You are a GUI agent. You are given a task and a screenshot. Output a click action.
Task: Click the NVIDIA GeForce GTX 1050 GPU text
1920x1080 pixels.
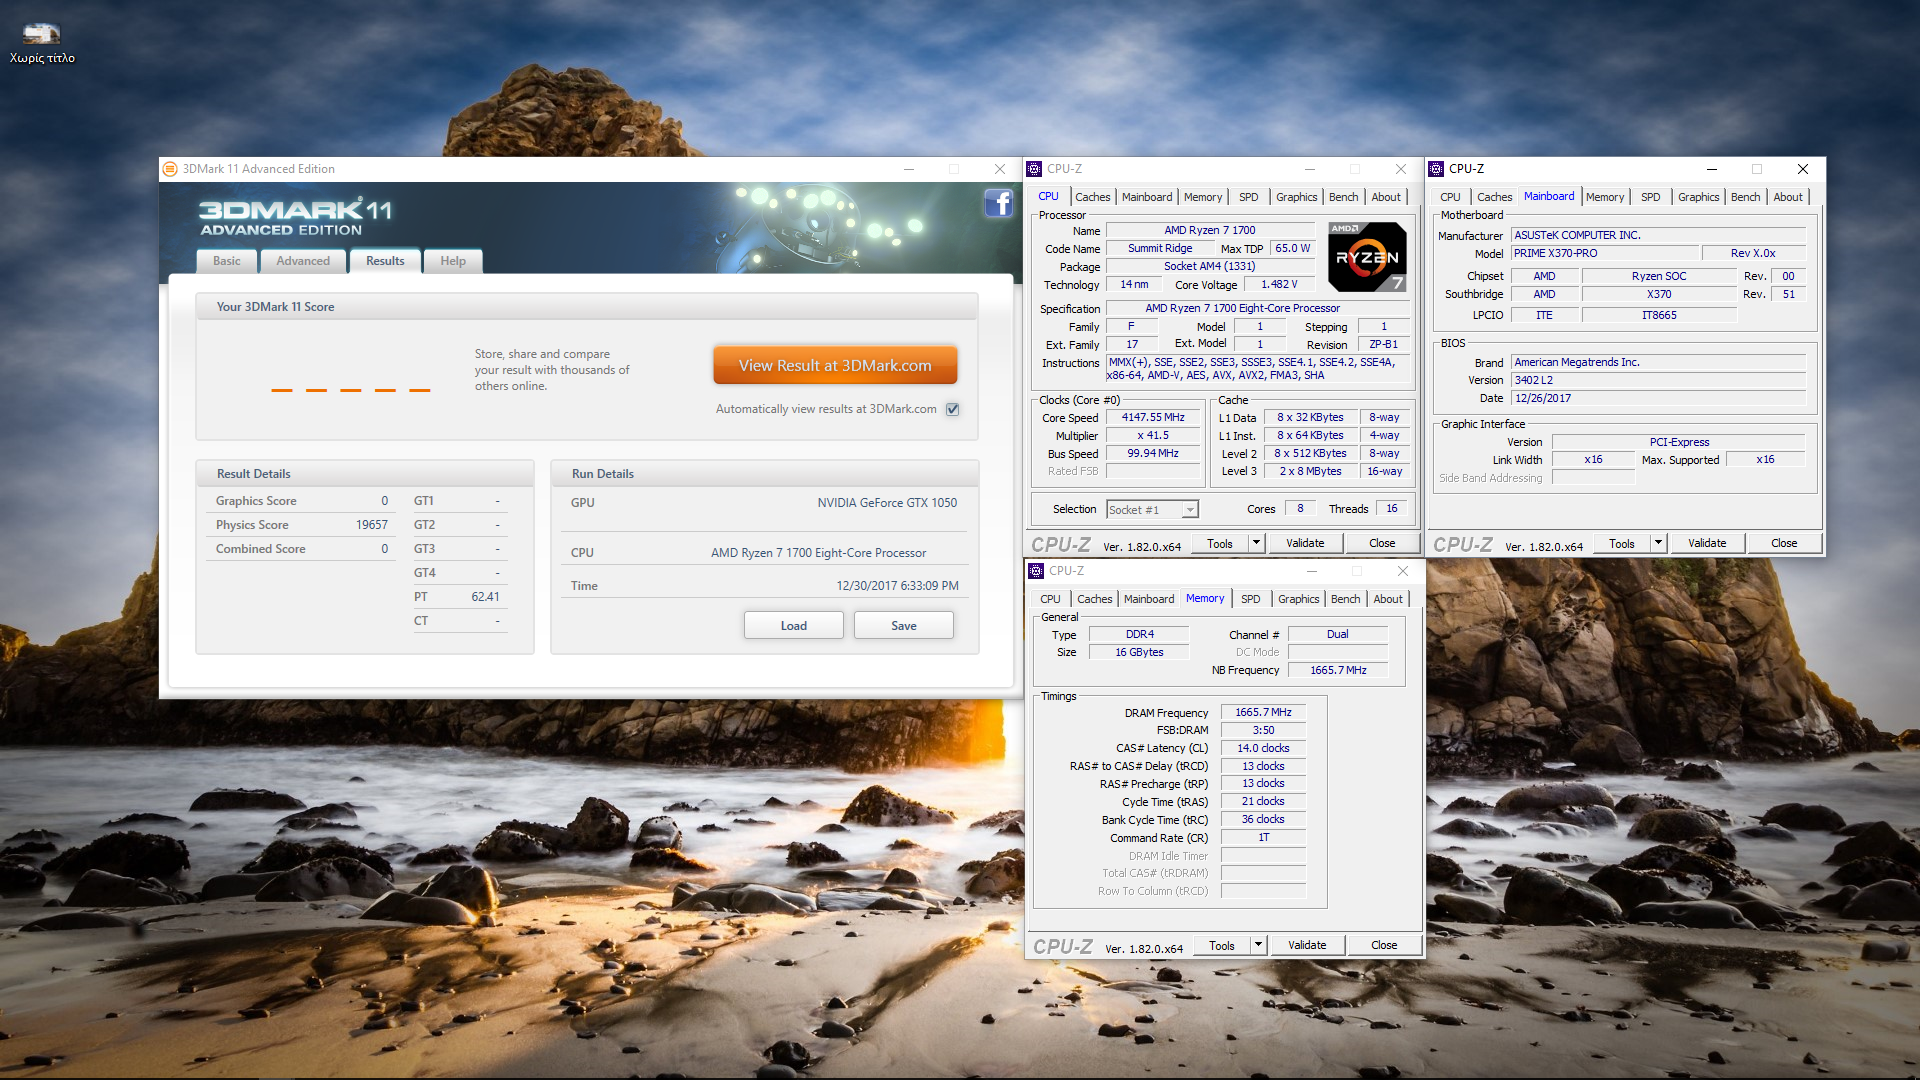click(x=887, y=503)
